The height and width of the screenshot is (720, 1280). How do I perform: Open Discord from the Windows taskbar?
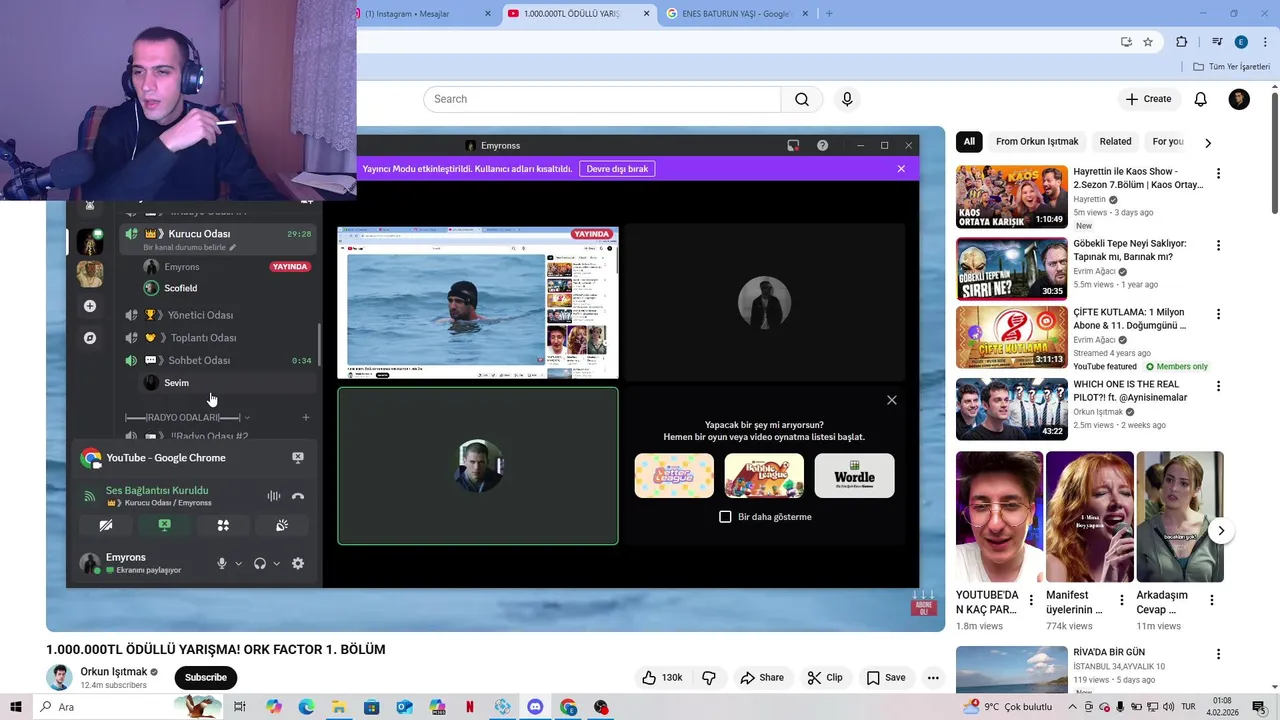click(x=535, y=707)
